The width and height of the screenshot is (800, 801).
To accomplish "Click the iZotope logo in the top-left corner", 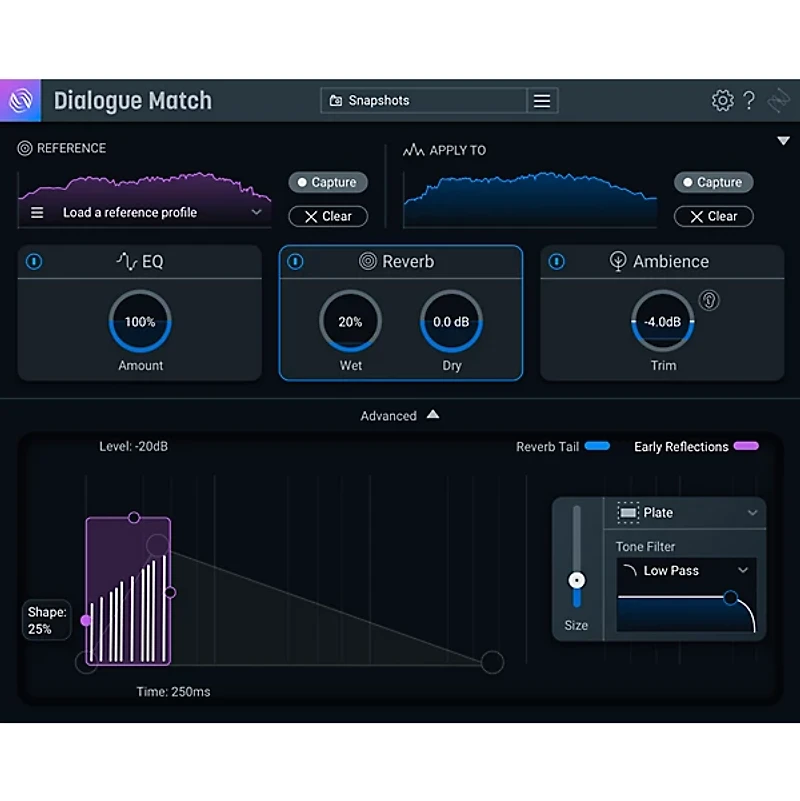I will pyautogui.click(x=20, y=100).
